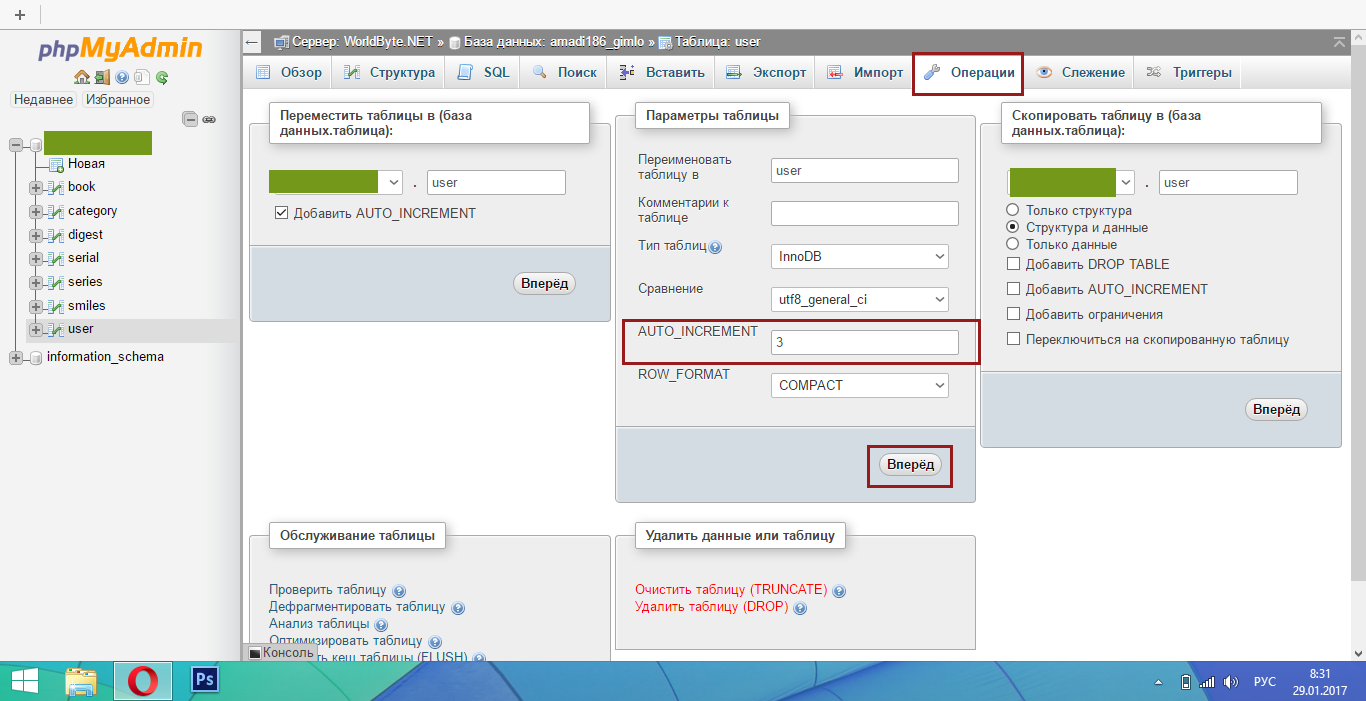Open the InnoDB table type dropdown
1366x701 pixels.
tap(860, 256)
